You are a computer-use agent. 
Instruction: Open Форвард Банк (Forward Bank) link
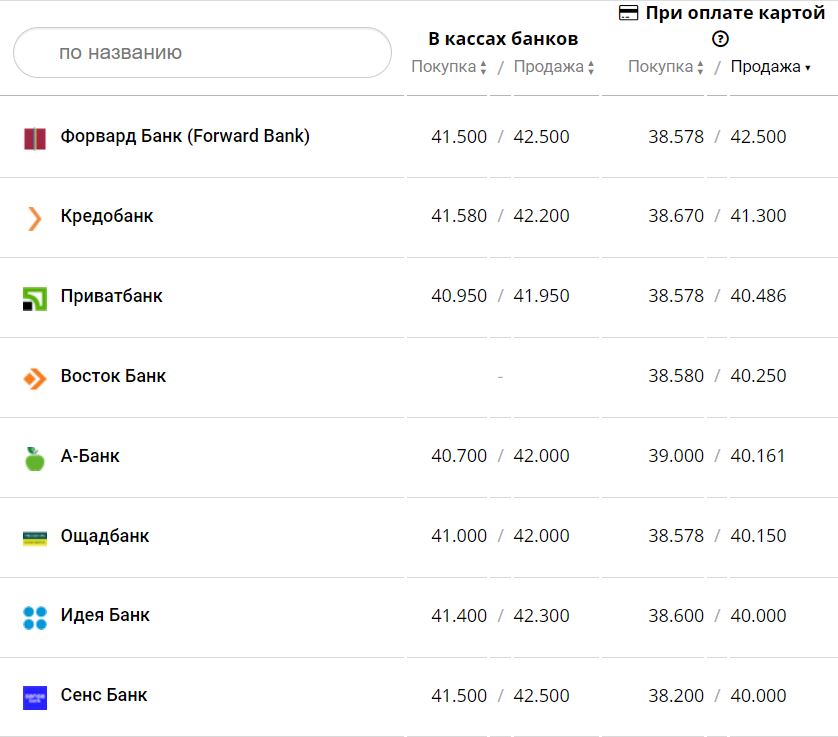pyautogui.click(x=185, y=136)
